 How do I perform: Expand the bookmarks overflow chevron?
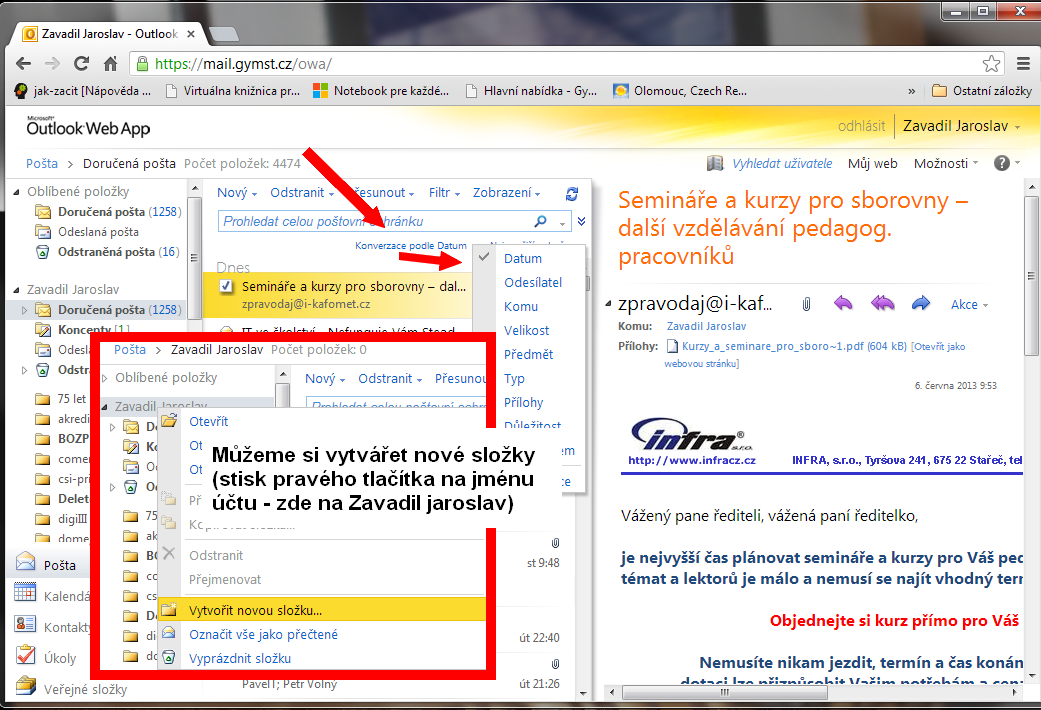coord(912,91)
